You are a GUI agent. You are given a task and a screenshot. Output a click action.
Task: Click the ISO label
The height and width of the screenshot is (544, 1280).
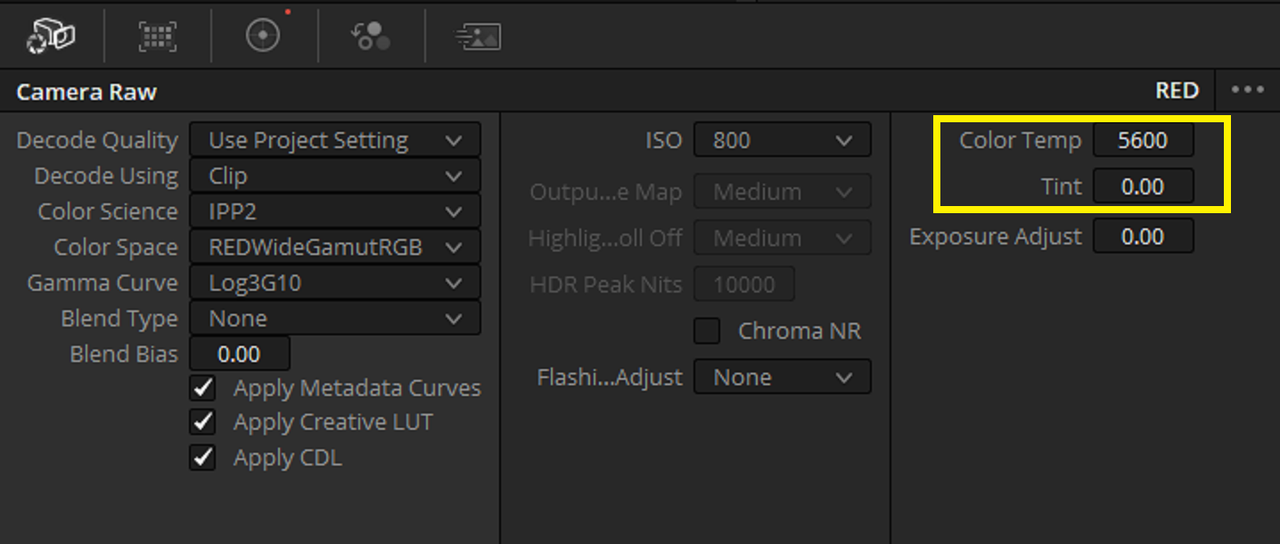pyautogui.click(x=664, y=141)
